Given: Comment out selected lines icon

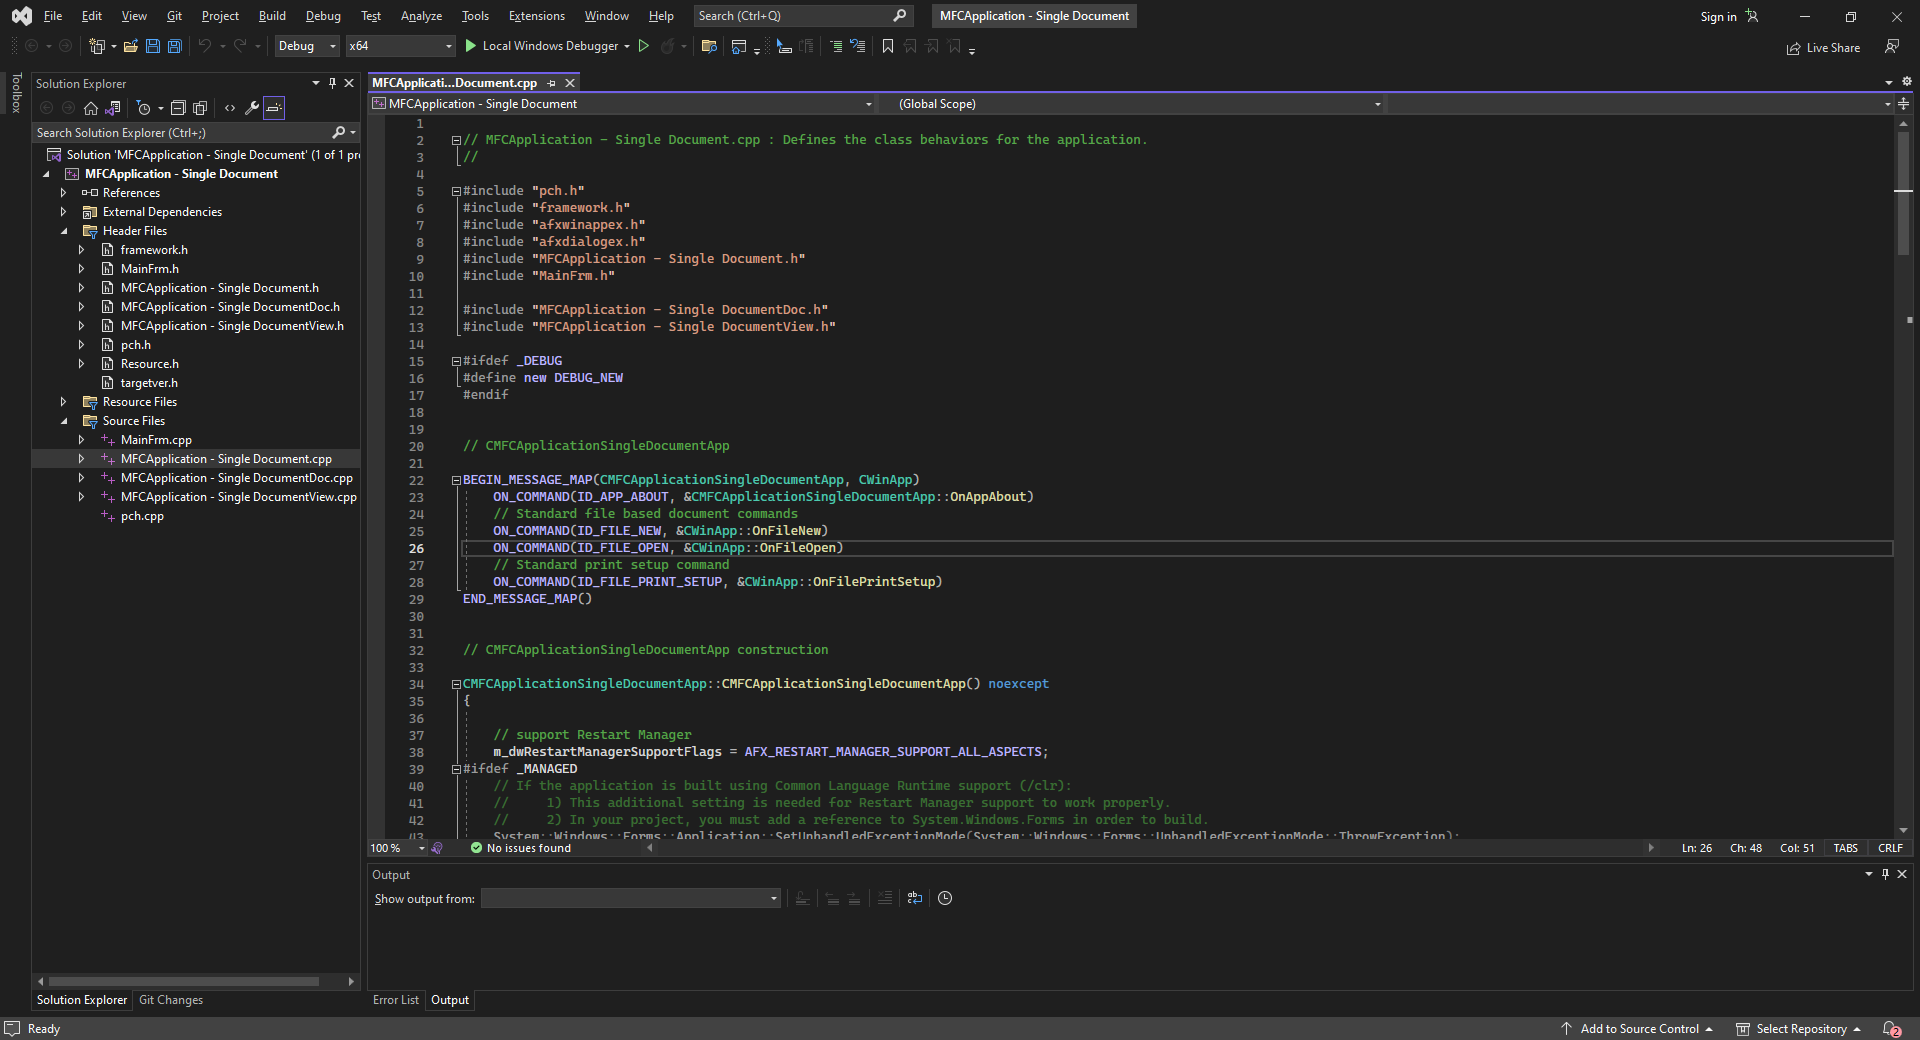Looking at the screenshot, I should [x=836, y=46].
